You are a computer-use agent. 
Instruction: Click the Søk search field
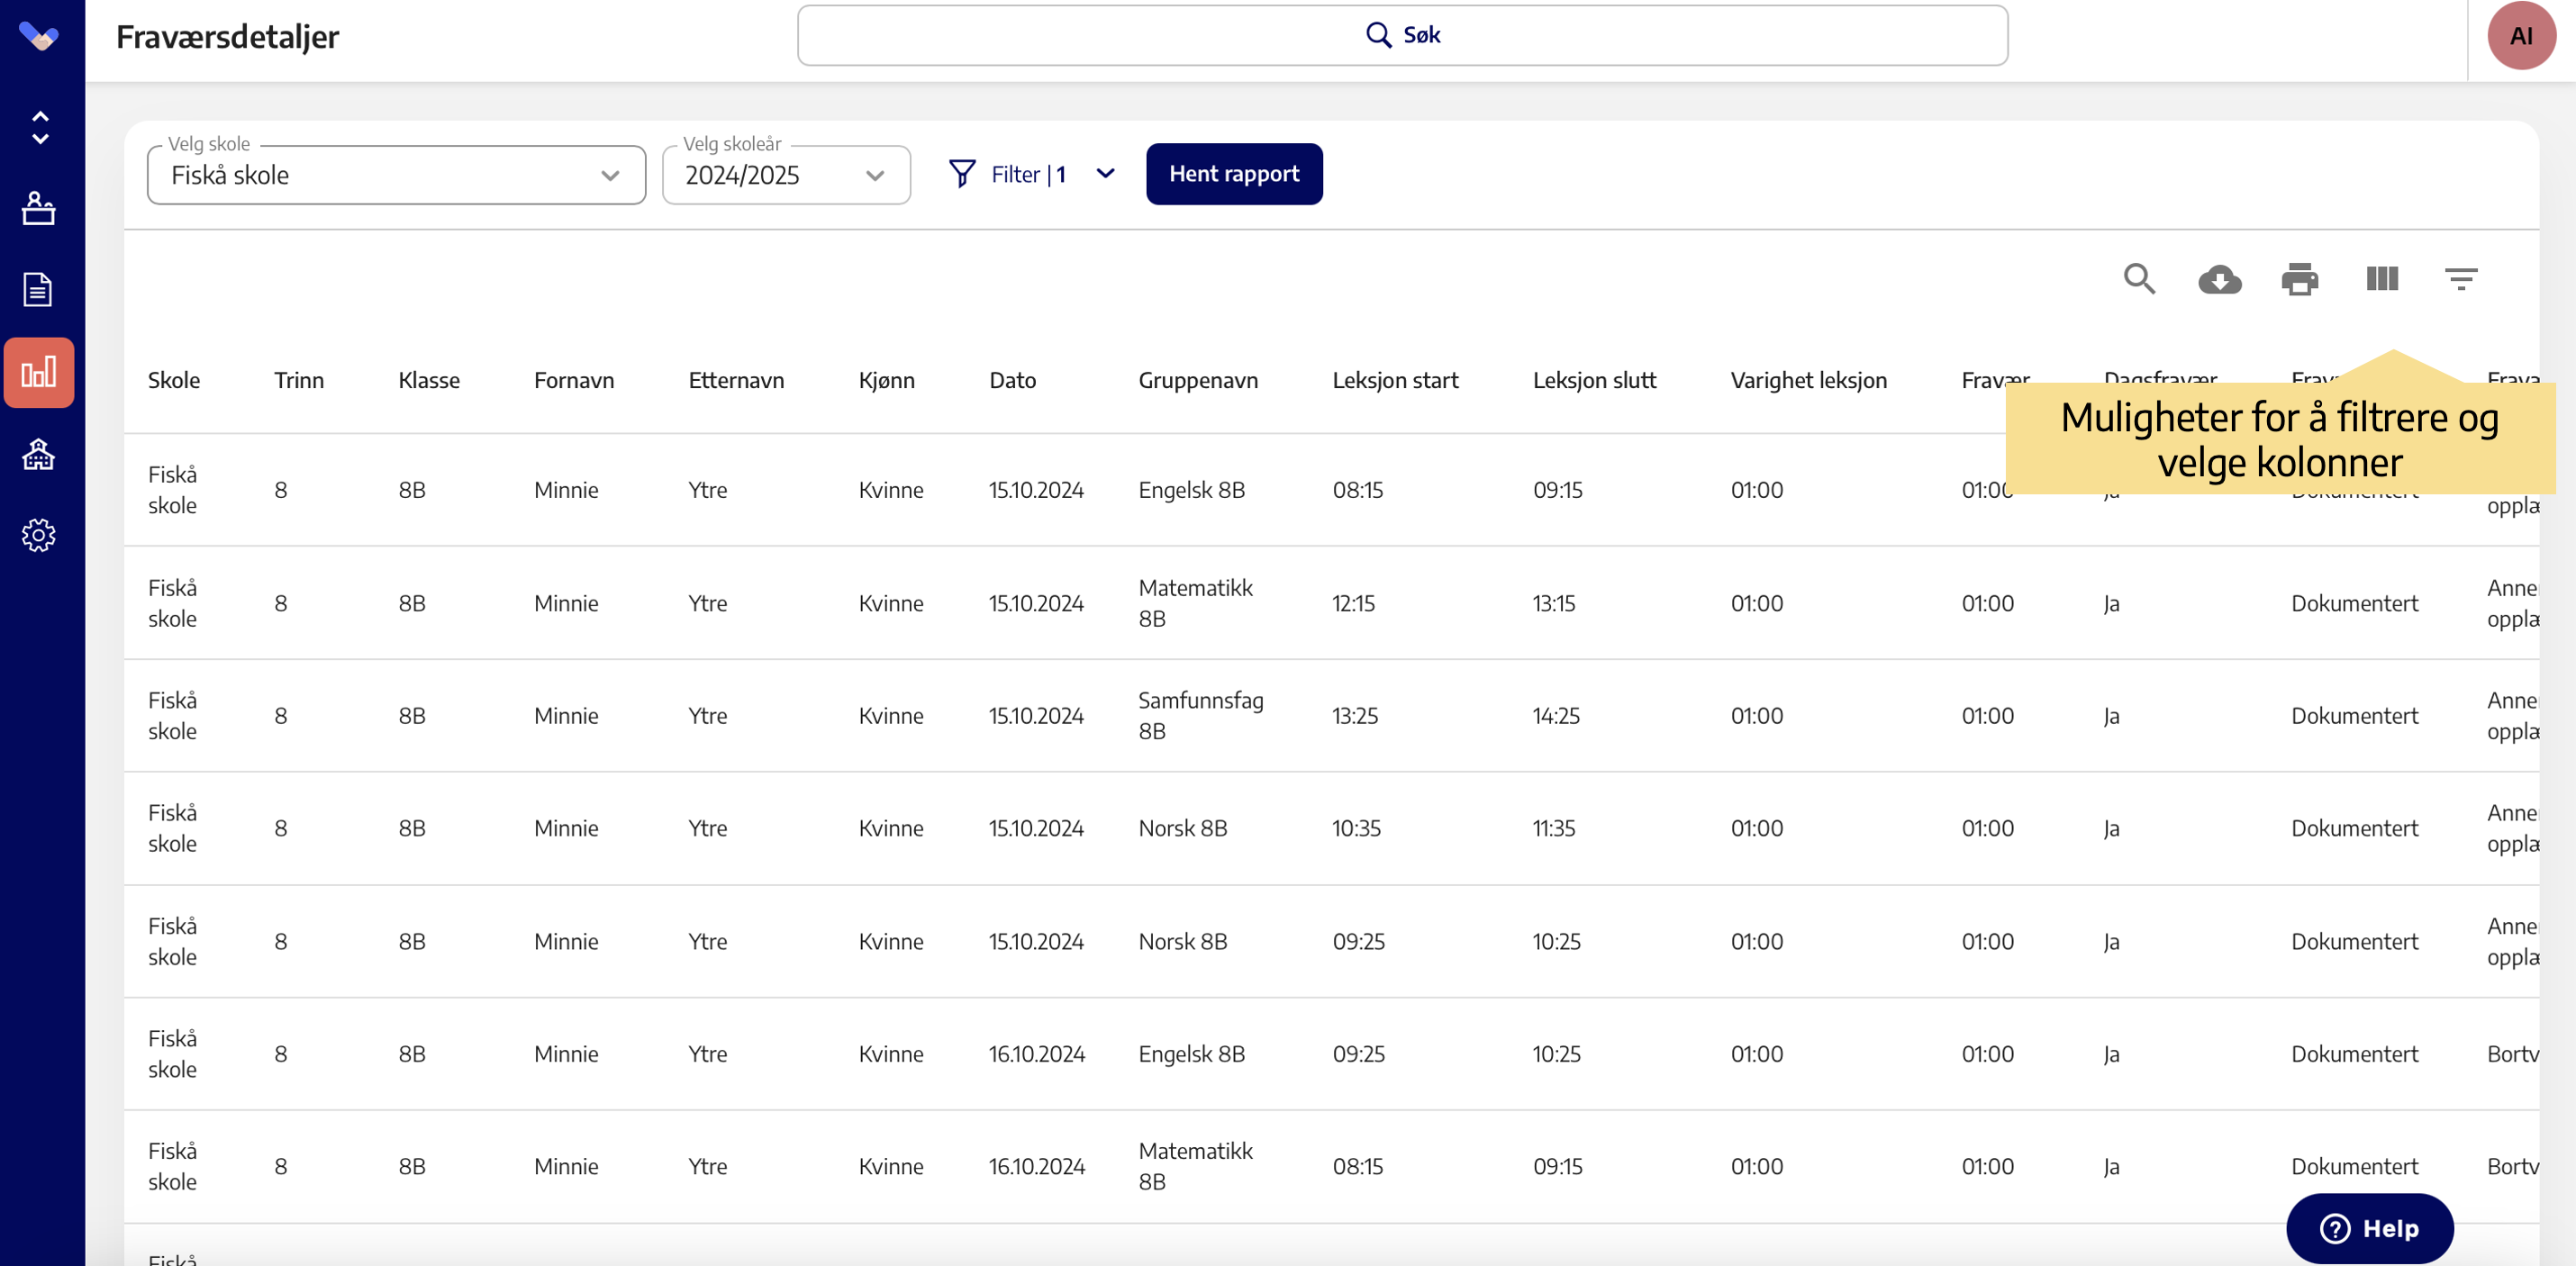[x=1401, y=36]
